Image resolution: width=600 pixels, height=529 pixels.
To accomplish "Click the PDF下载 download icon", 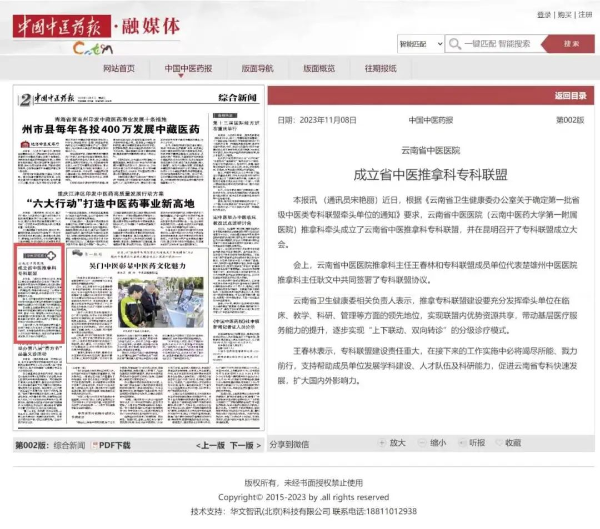I will click(x=95, y=445).
